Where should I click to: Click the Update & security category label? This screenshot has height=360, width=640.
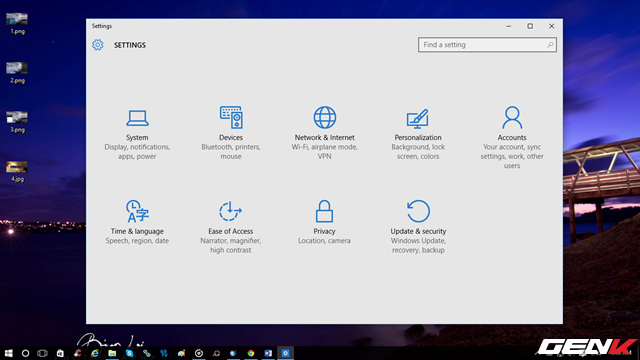(418, 231)
